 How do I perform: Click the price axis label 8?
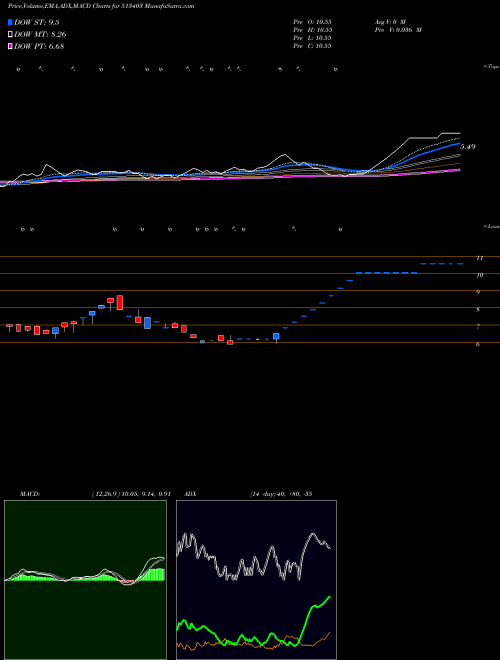point(478,310)
